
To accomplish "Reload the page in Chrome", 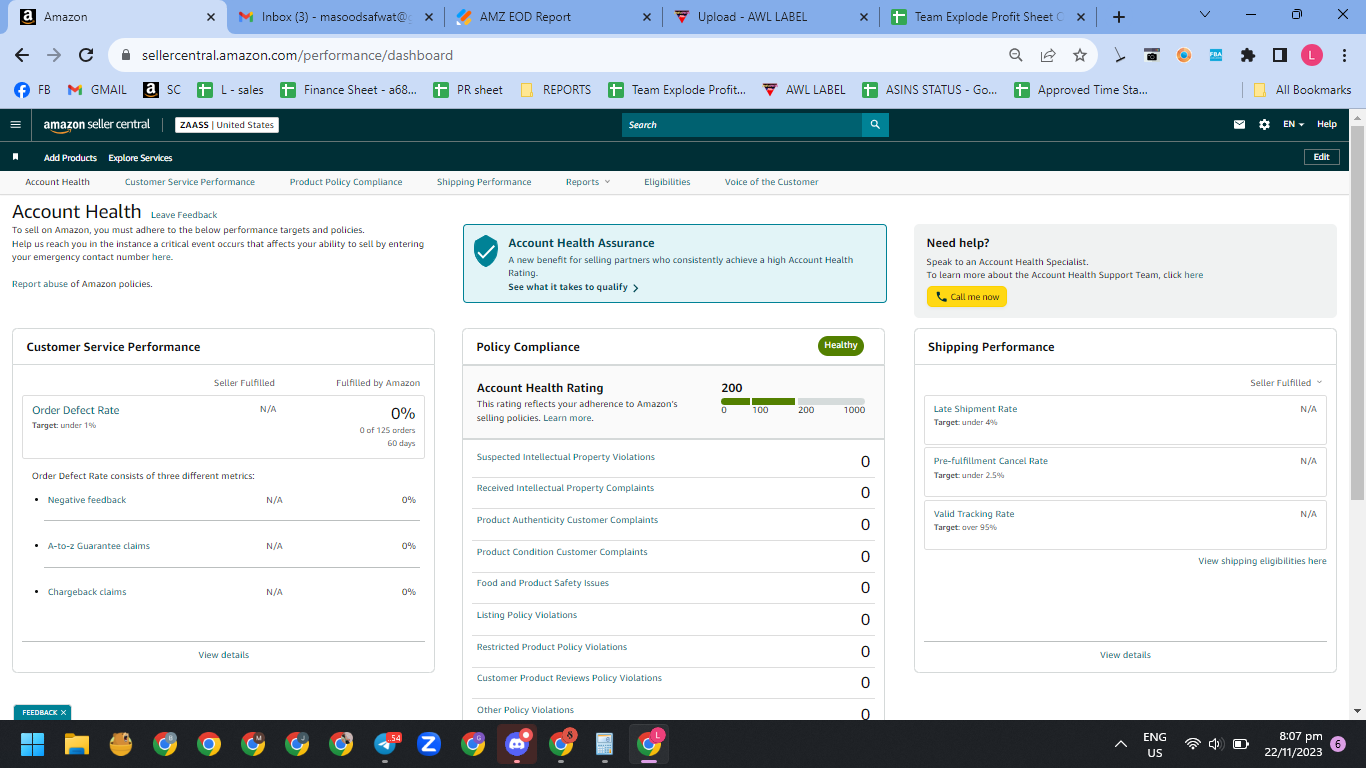I will [86, 56].
